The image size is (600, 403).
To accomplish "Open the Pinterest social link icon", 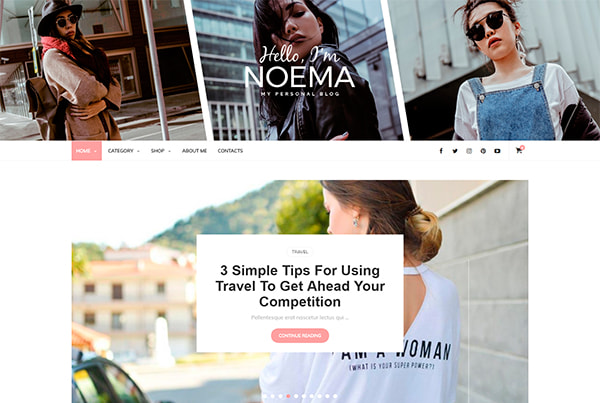I will [x=483, y=151].
